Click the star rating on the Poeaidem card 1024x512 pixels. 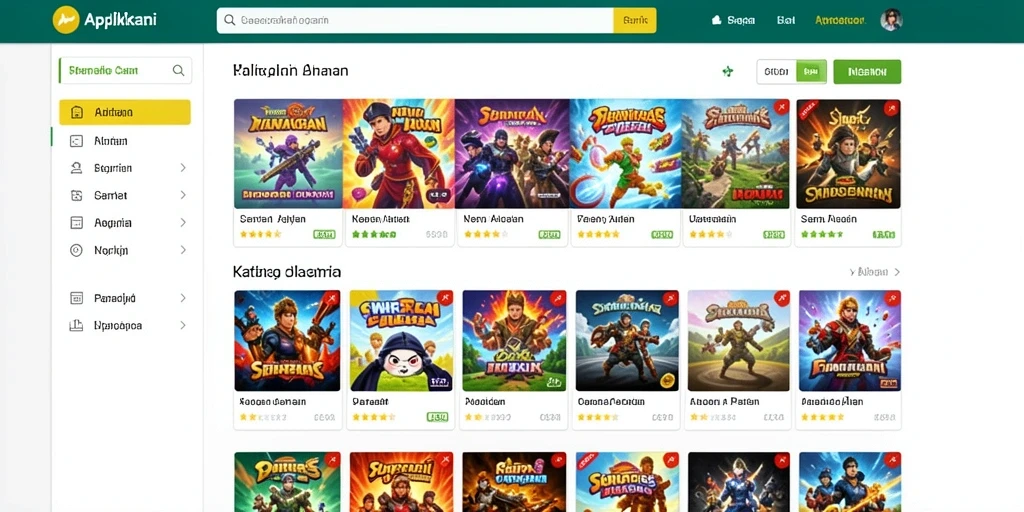pyautogui.click(x=487, y=417)
